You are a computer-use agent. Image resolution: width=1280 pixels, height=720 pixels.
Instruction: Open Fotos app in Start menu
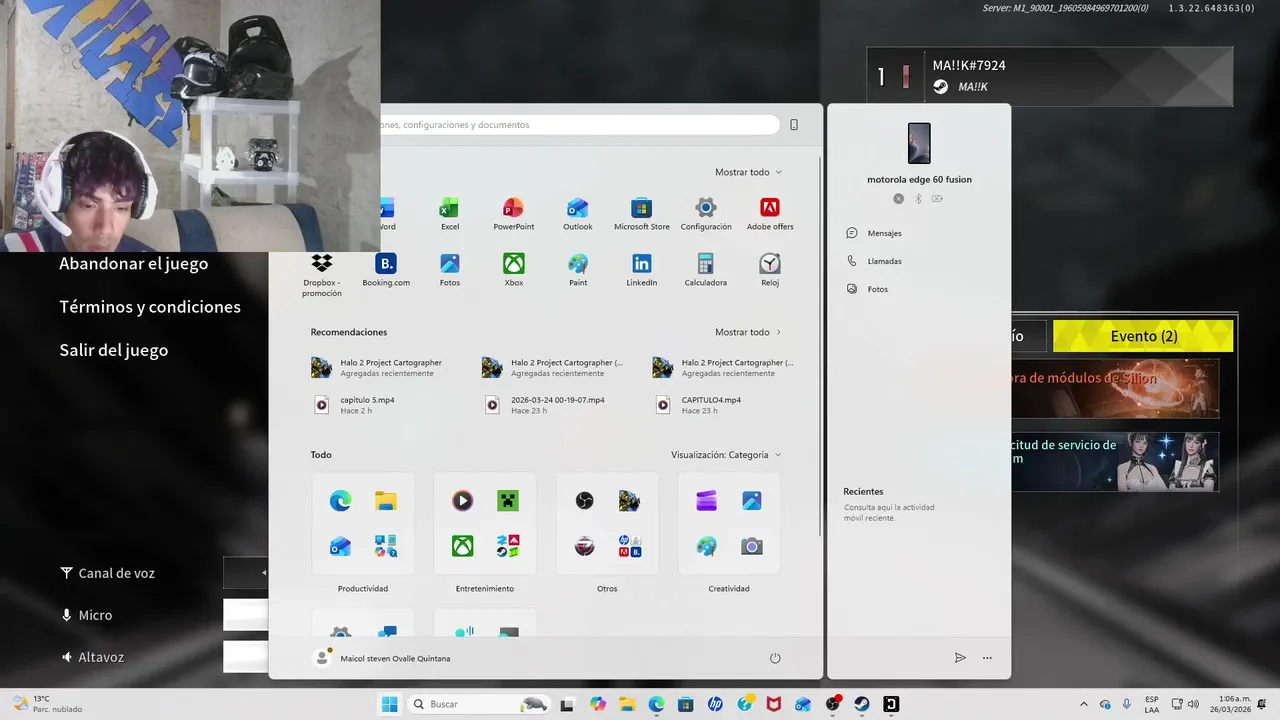tap(450, 264)
